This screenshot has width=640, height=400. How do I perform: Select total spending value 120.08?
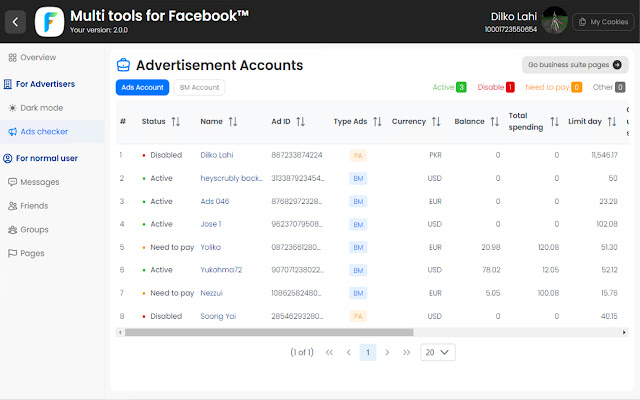click(x=549, y=247)
